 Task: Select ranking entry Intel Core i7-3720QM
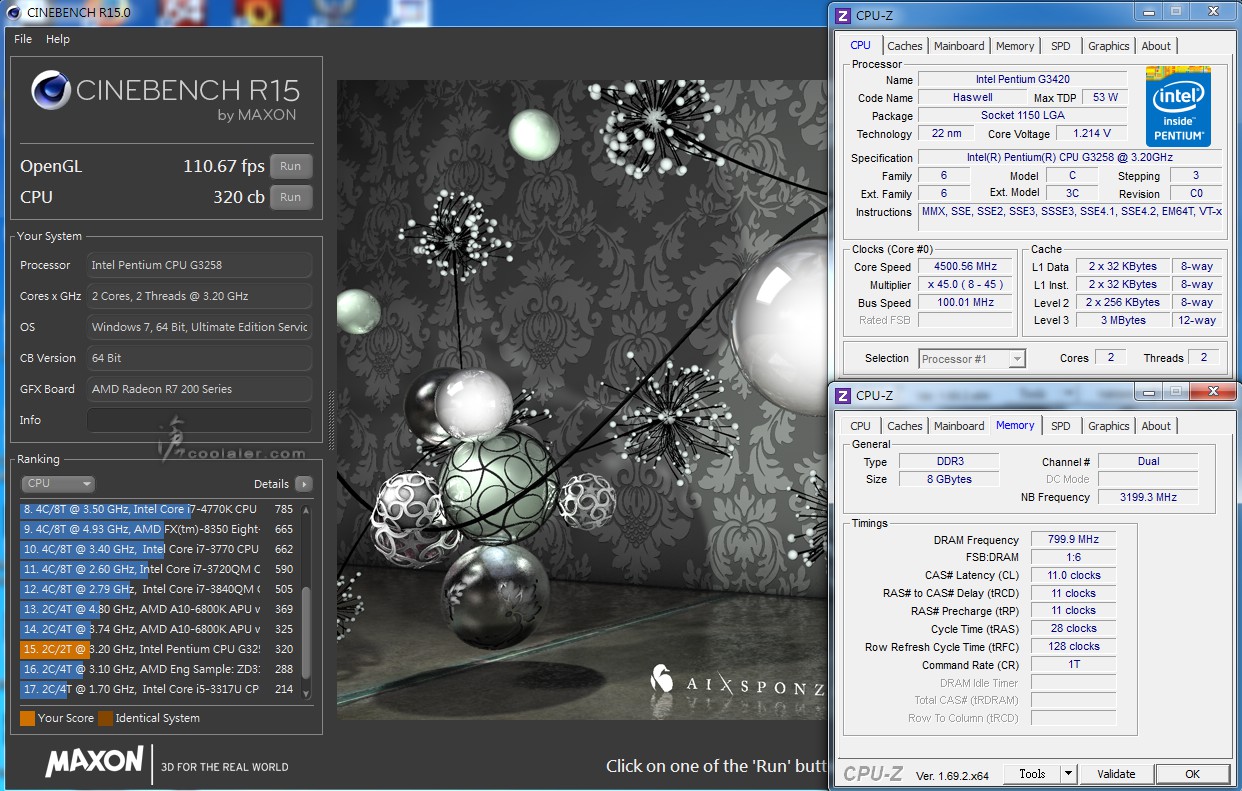tap(158, 569)
